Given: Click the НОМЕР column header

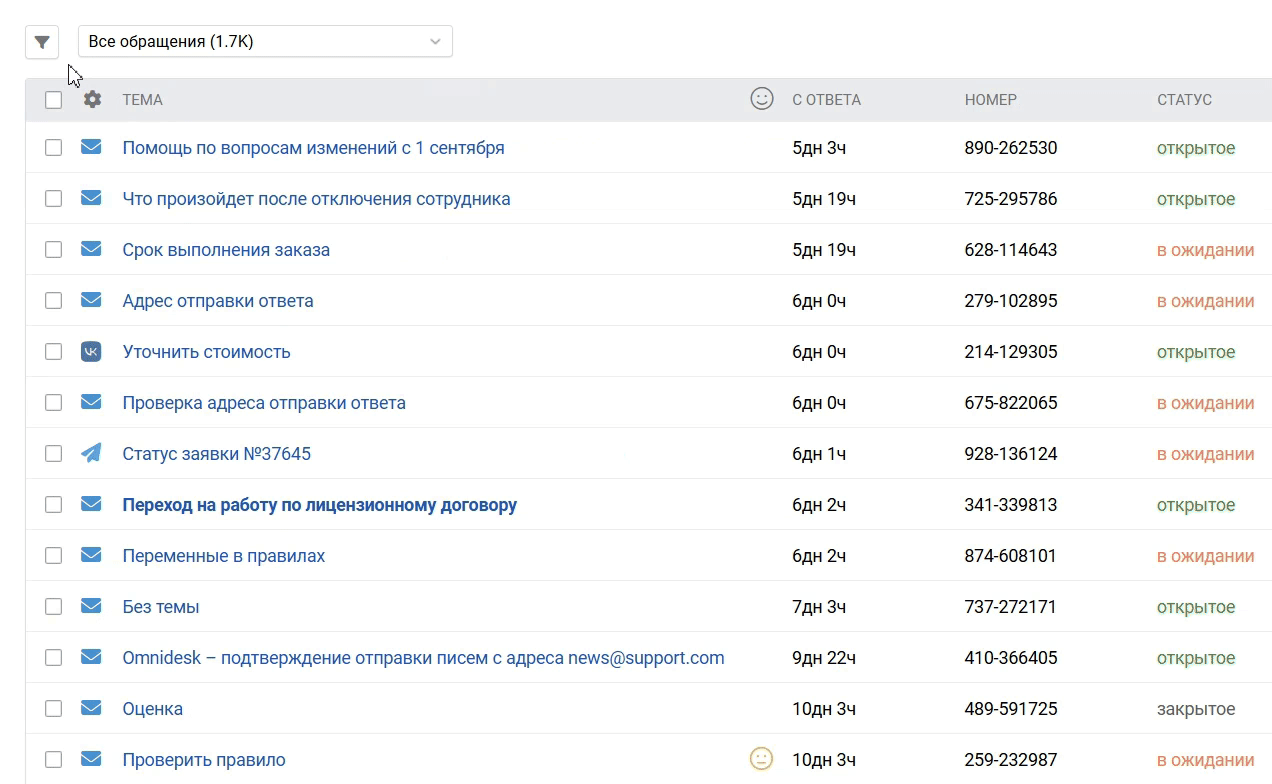Looking at the screenshot, I should click(990, 100).
